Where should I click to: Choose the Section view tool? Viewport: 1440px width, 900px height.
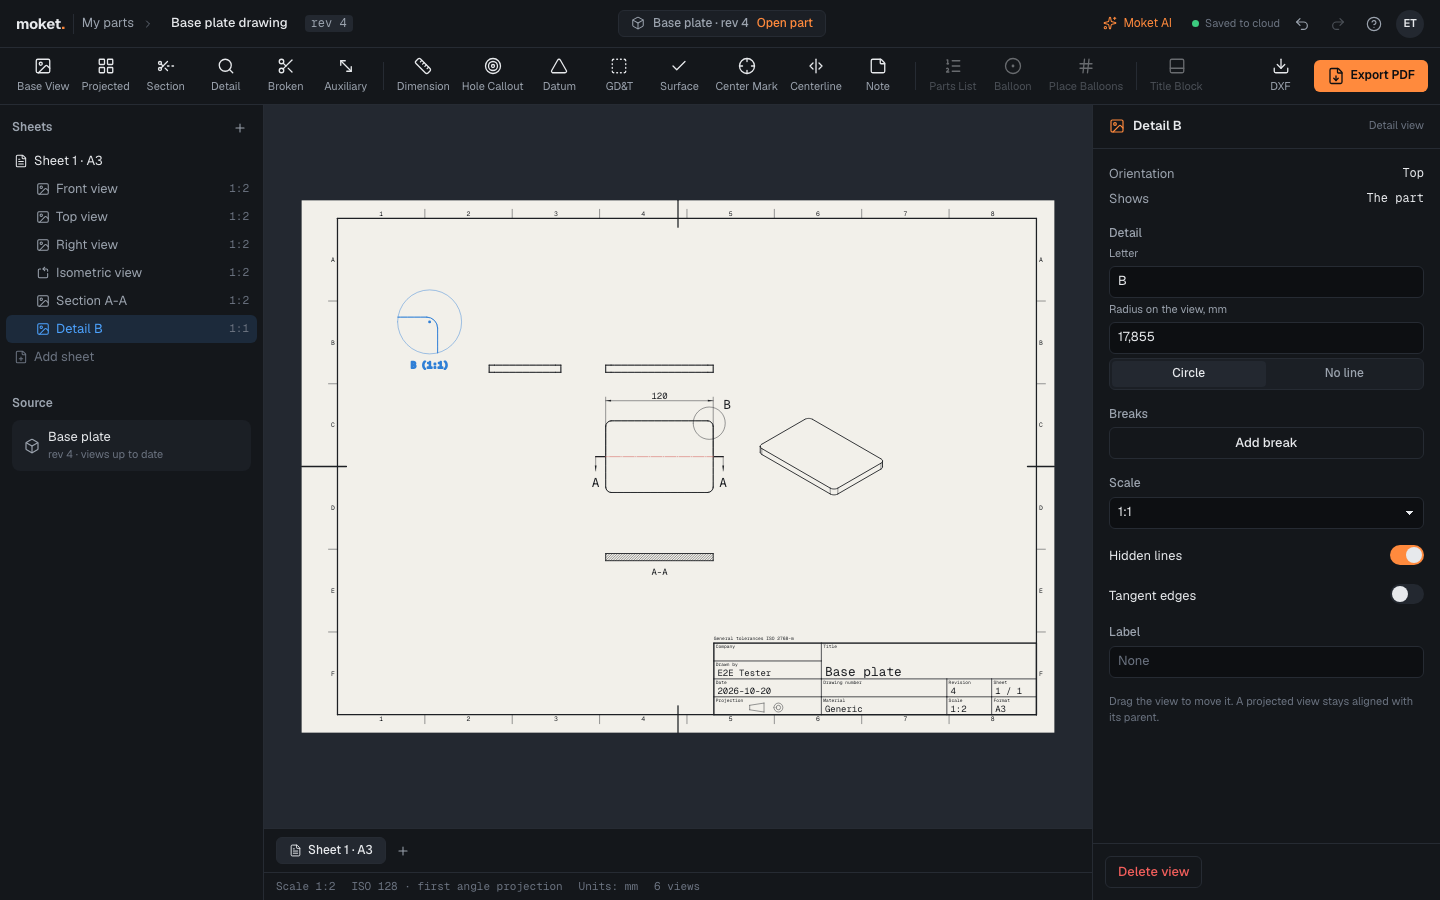(165, 75)
